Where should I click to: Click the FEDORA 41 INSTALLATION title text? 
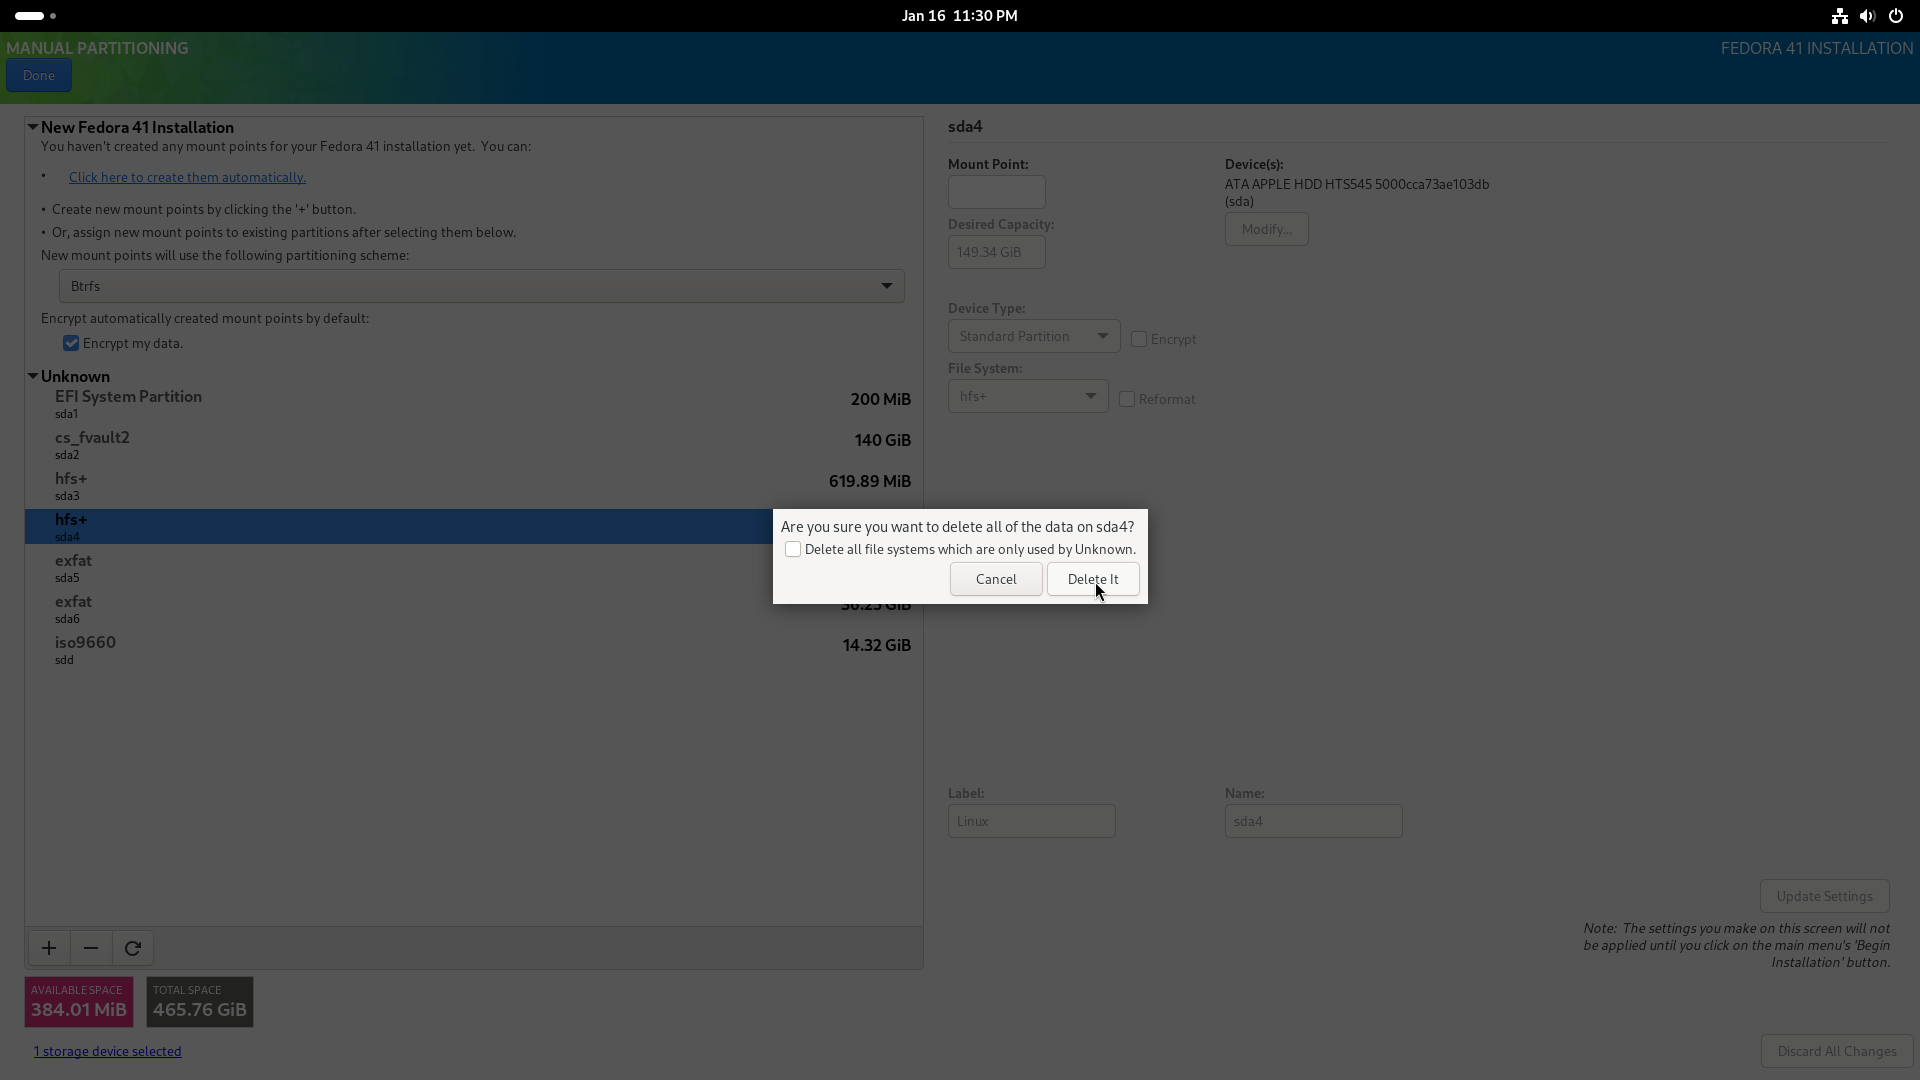[x=1817, y=48]
